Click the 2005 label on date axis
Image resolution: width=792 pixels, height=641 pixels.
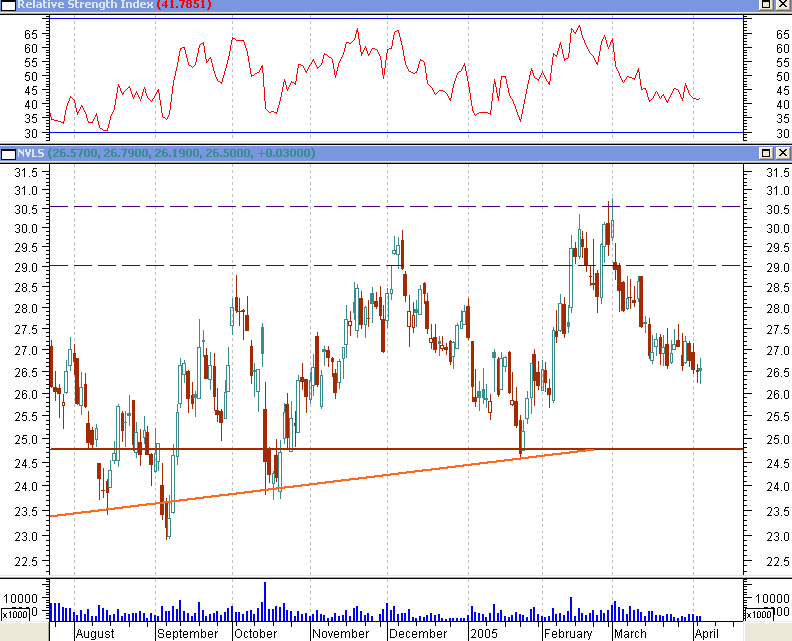coord(484,633)
